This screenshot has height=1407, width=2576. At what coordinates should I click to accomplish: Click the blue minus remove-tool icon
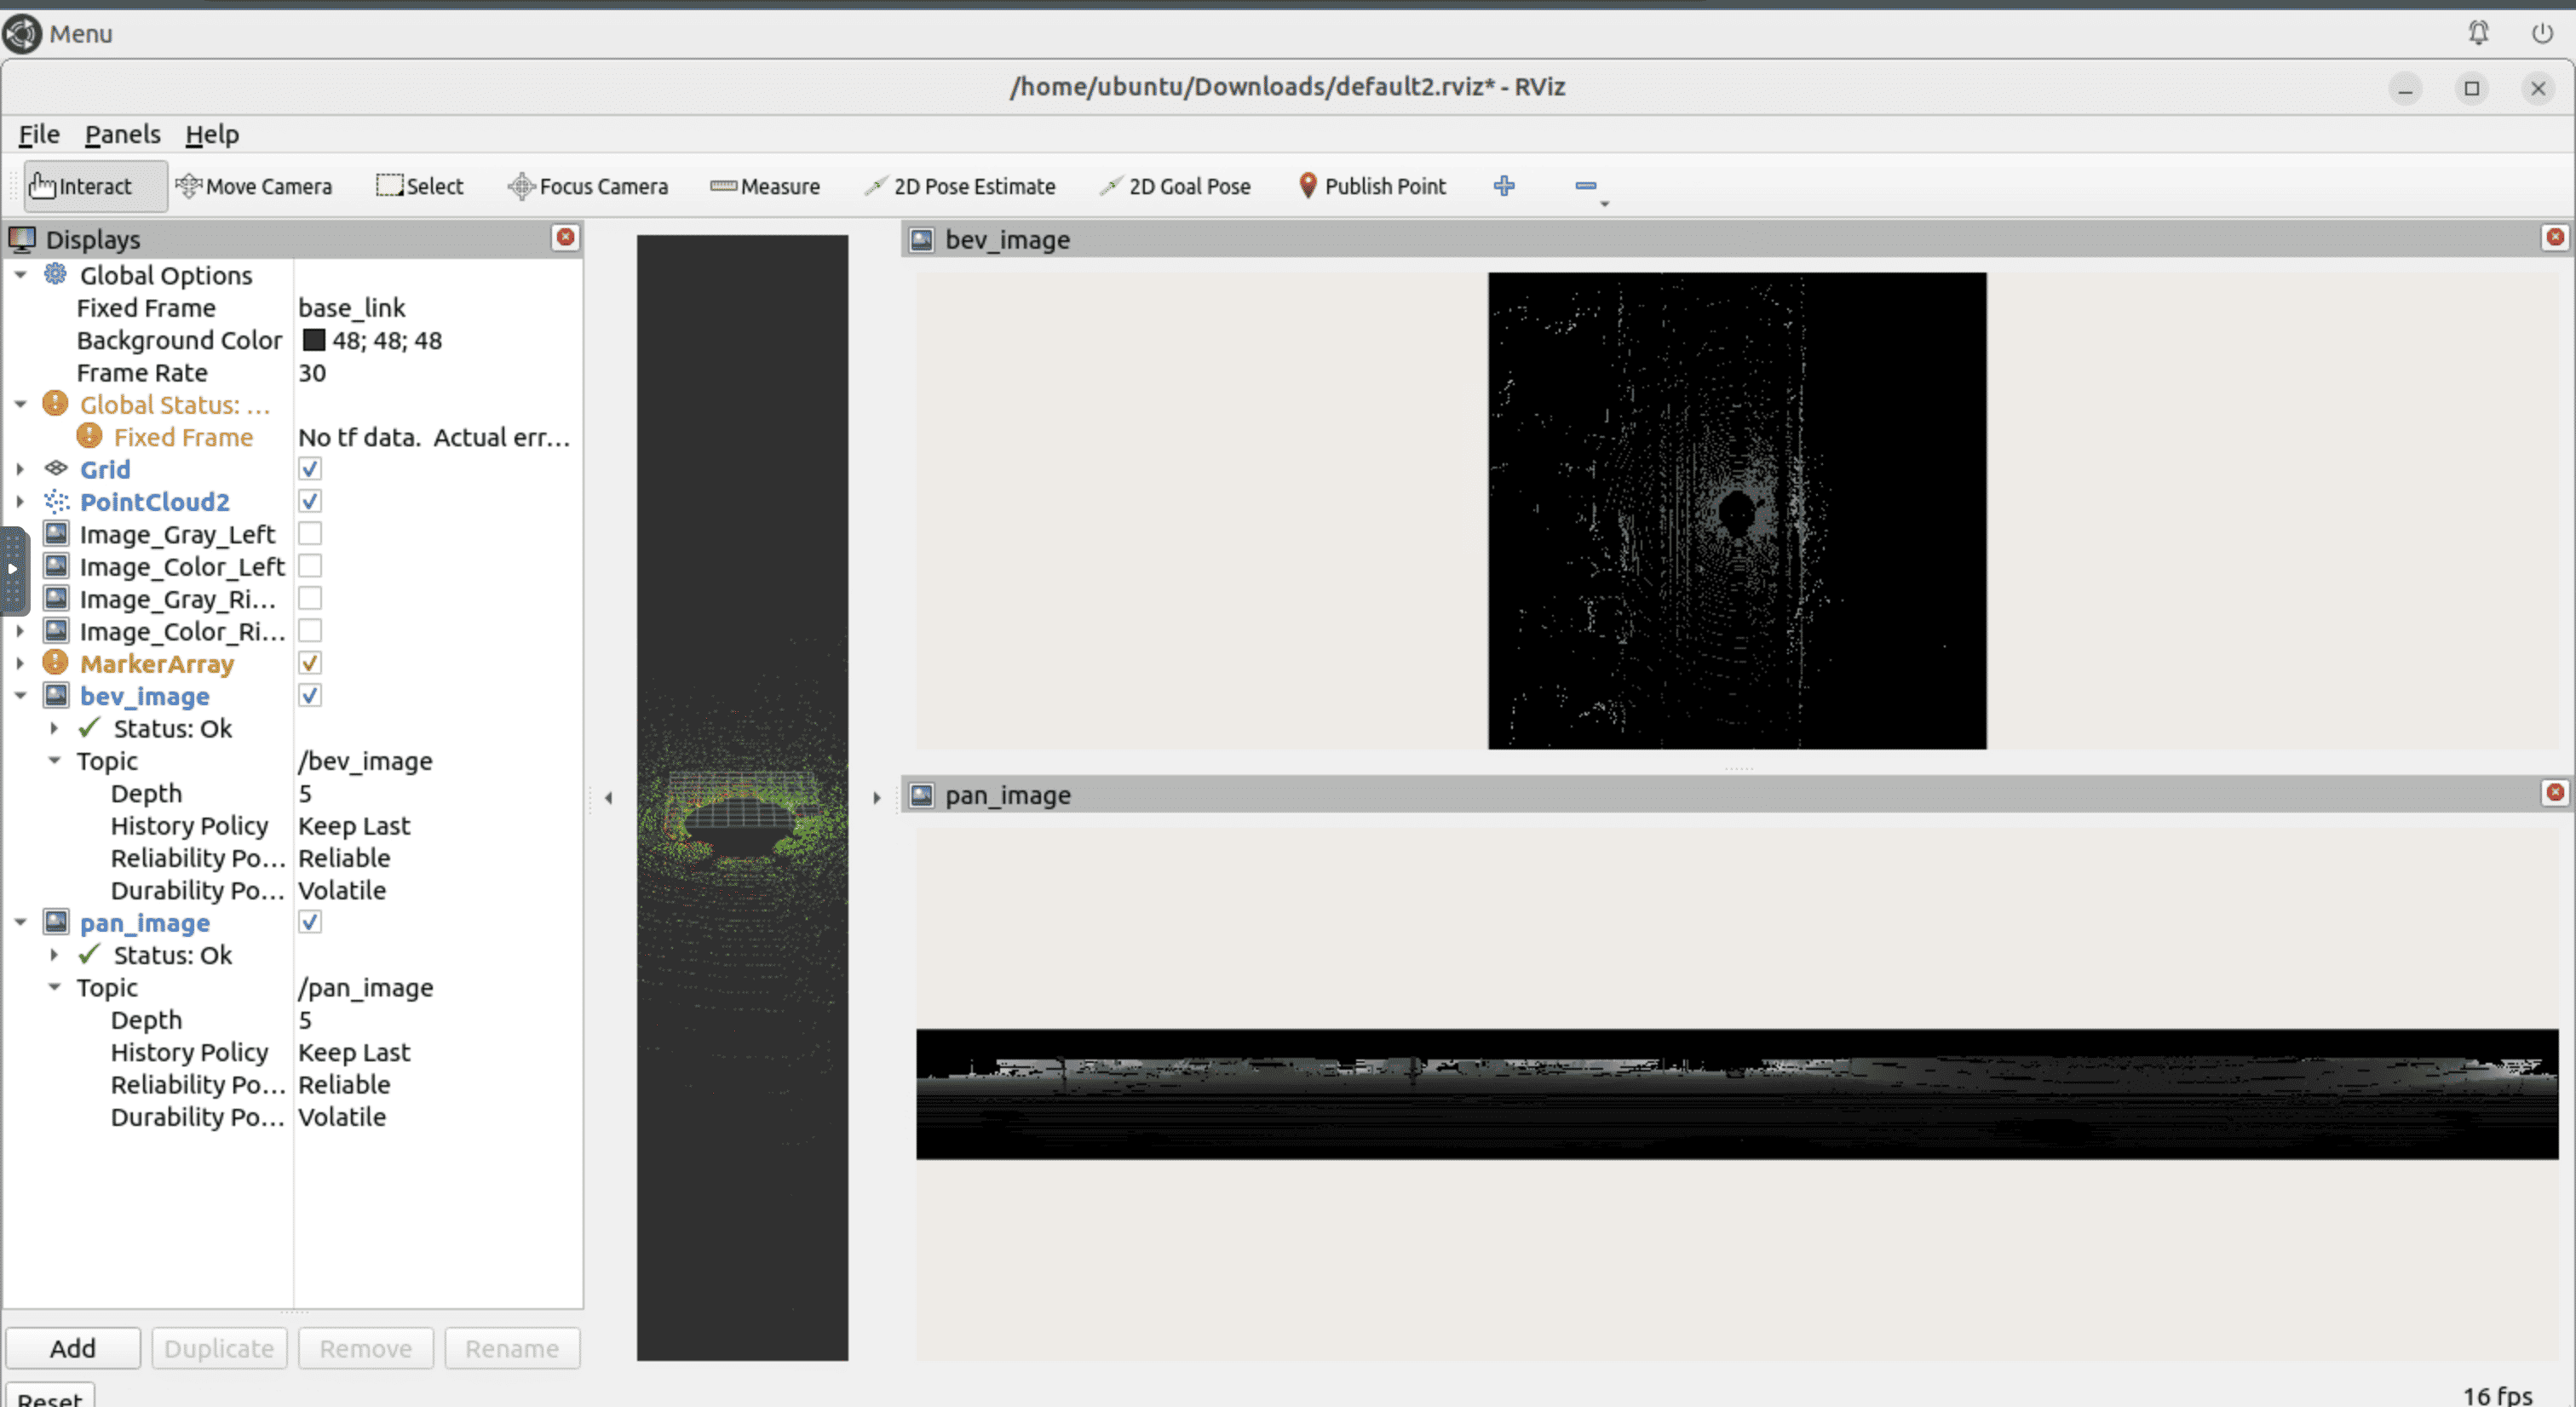[1585, 186]
